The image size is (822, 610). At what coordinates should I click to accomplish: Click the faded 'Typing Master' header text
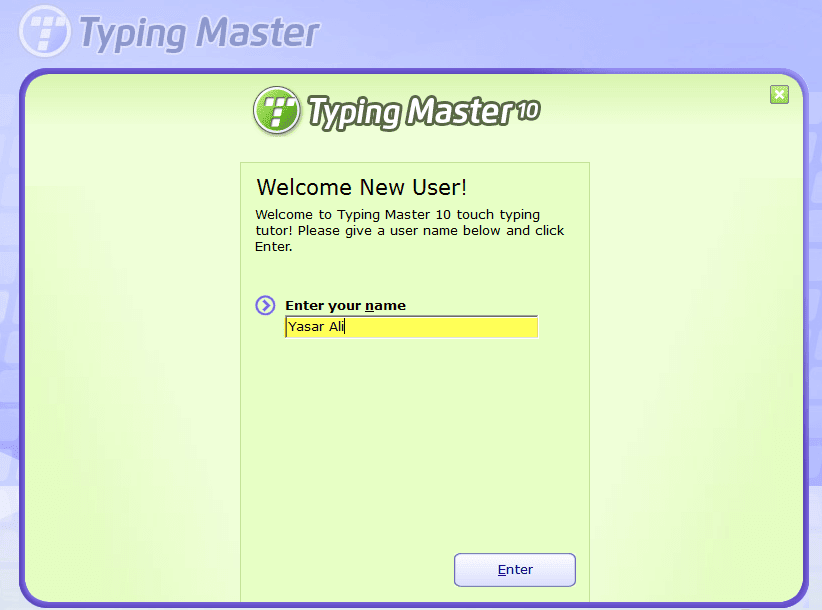[199, 34]
